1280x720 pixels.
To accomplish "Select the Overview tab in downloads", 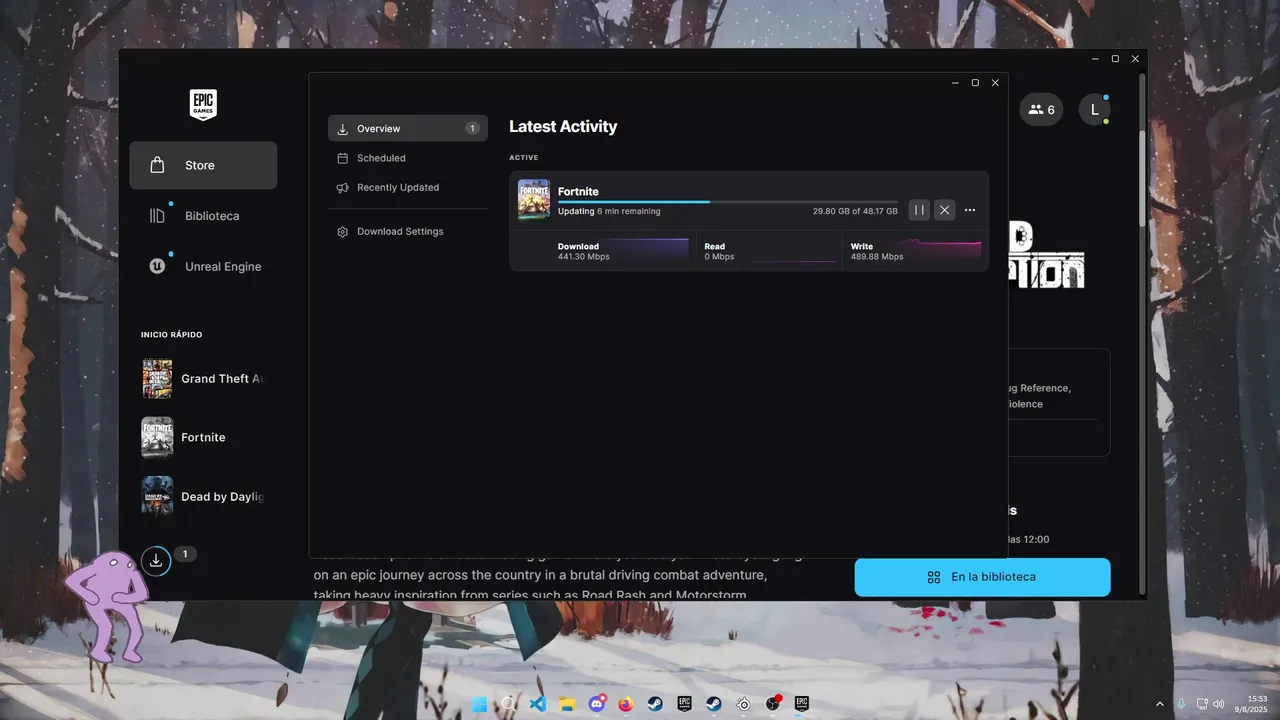I will tap(408, 128).
